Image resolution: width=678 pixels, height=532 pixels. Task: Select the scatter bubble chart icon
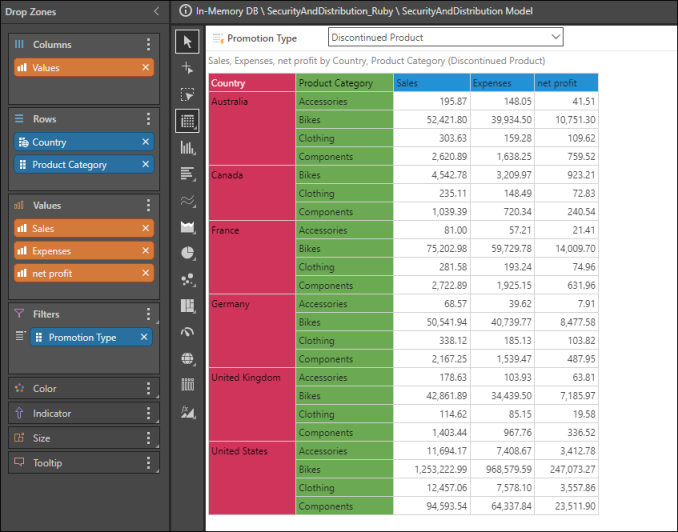click(187, 279)
